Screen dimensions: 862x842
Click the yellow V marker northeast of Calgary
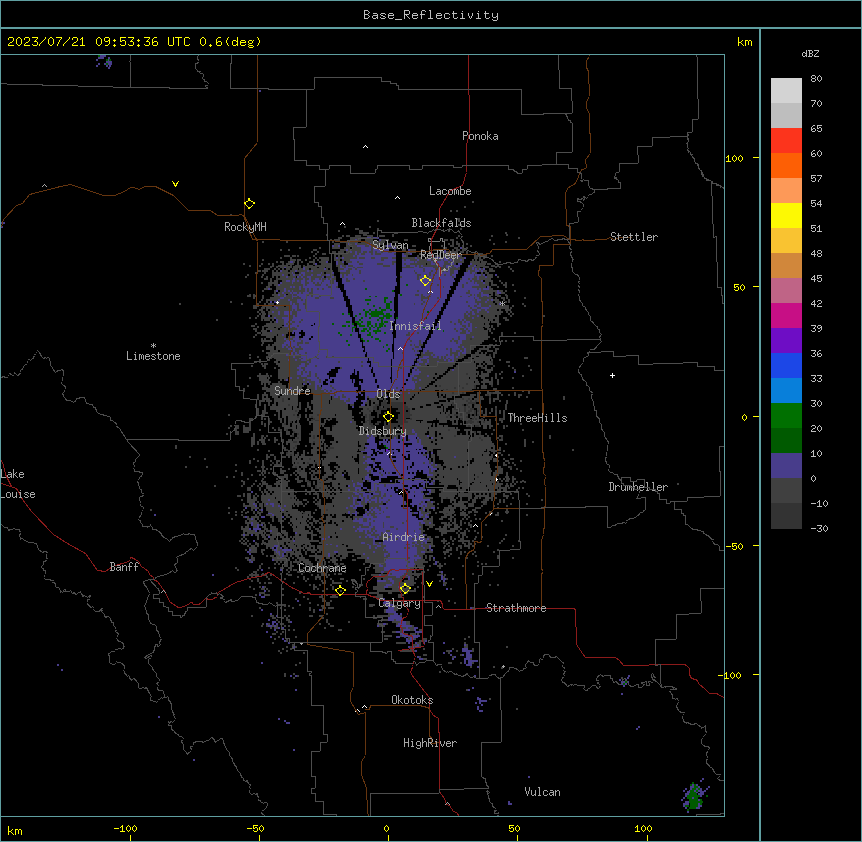click(429, 584)
